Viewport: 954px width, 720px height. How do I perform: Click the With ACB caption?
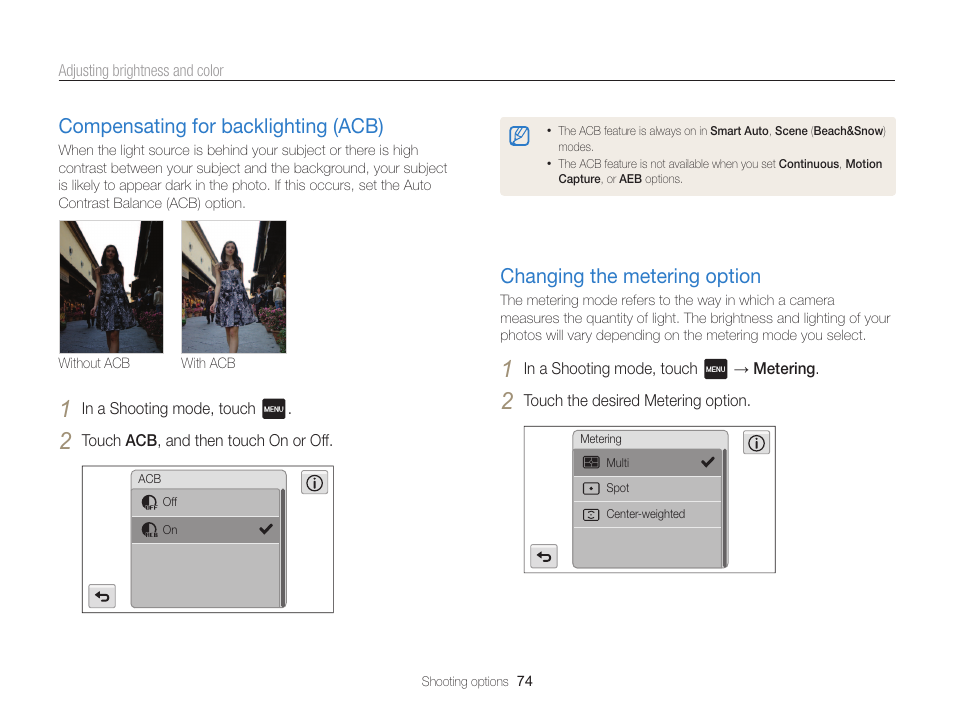208,363
